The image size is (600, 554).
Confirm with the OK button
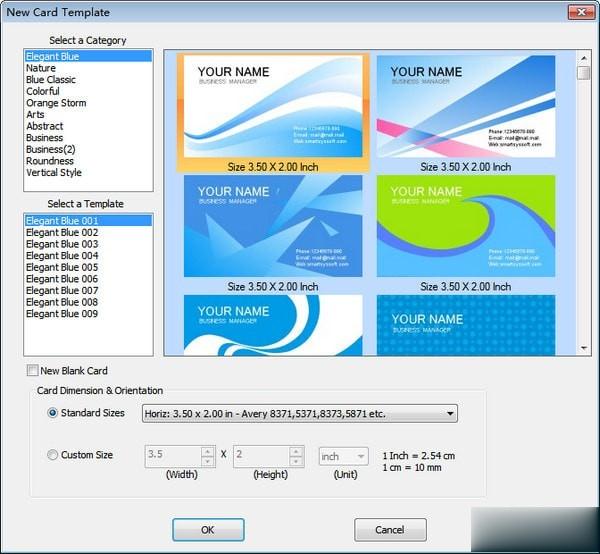pos(208,530)
